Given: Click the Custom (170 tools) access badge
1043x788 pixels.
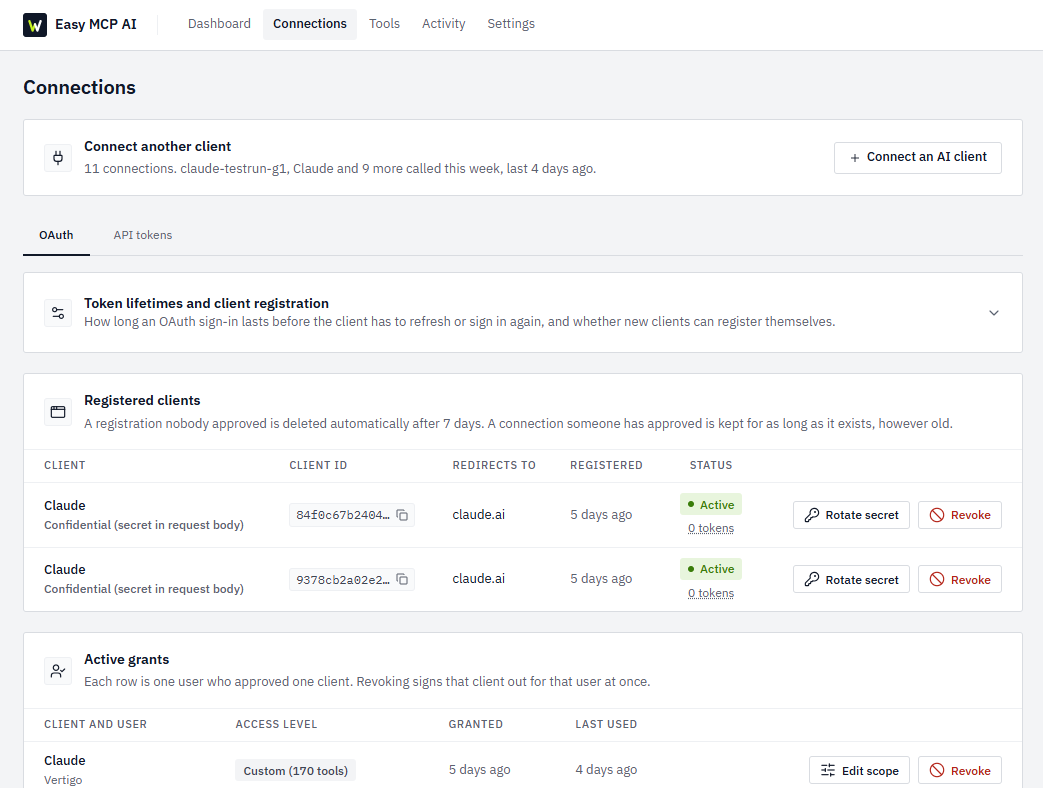Looking at the screenshot, I should 295,771.
